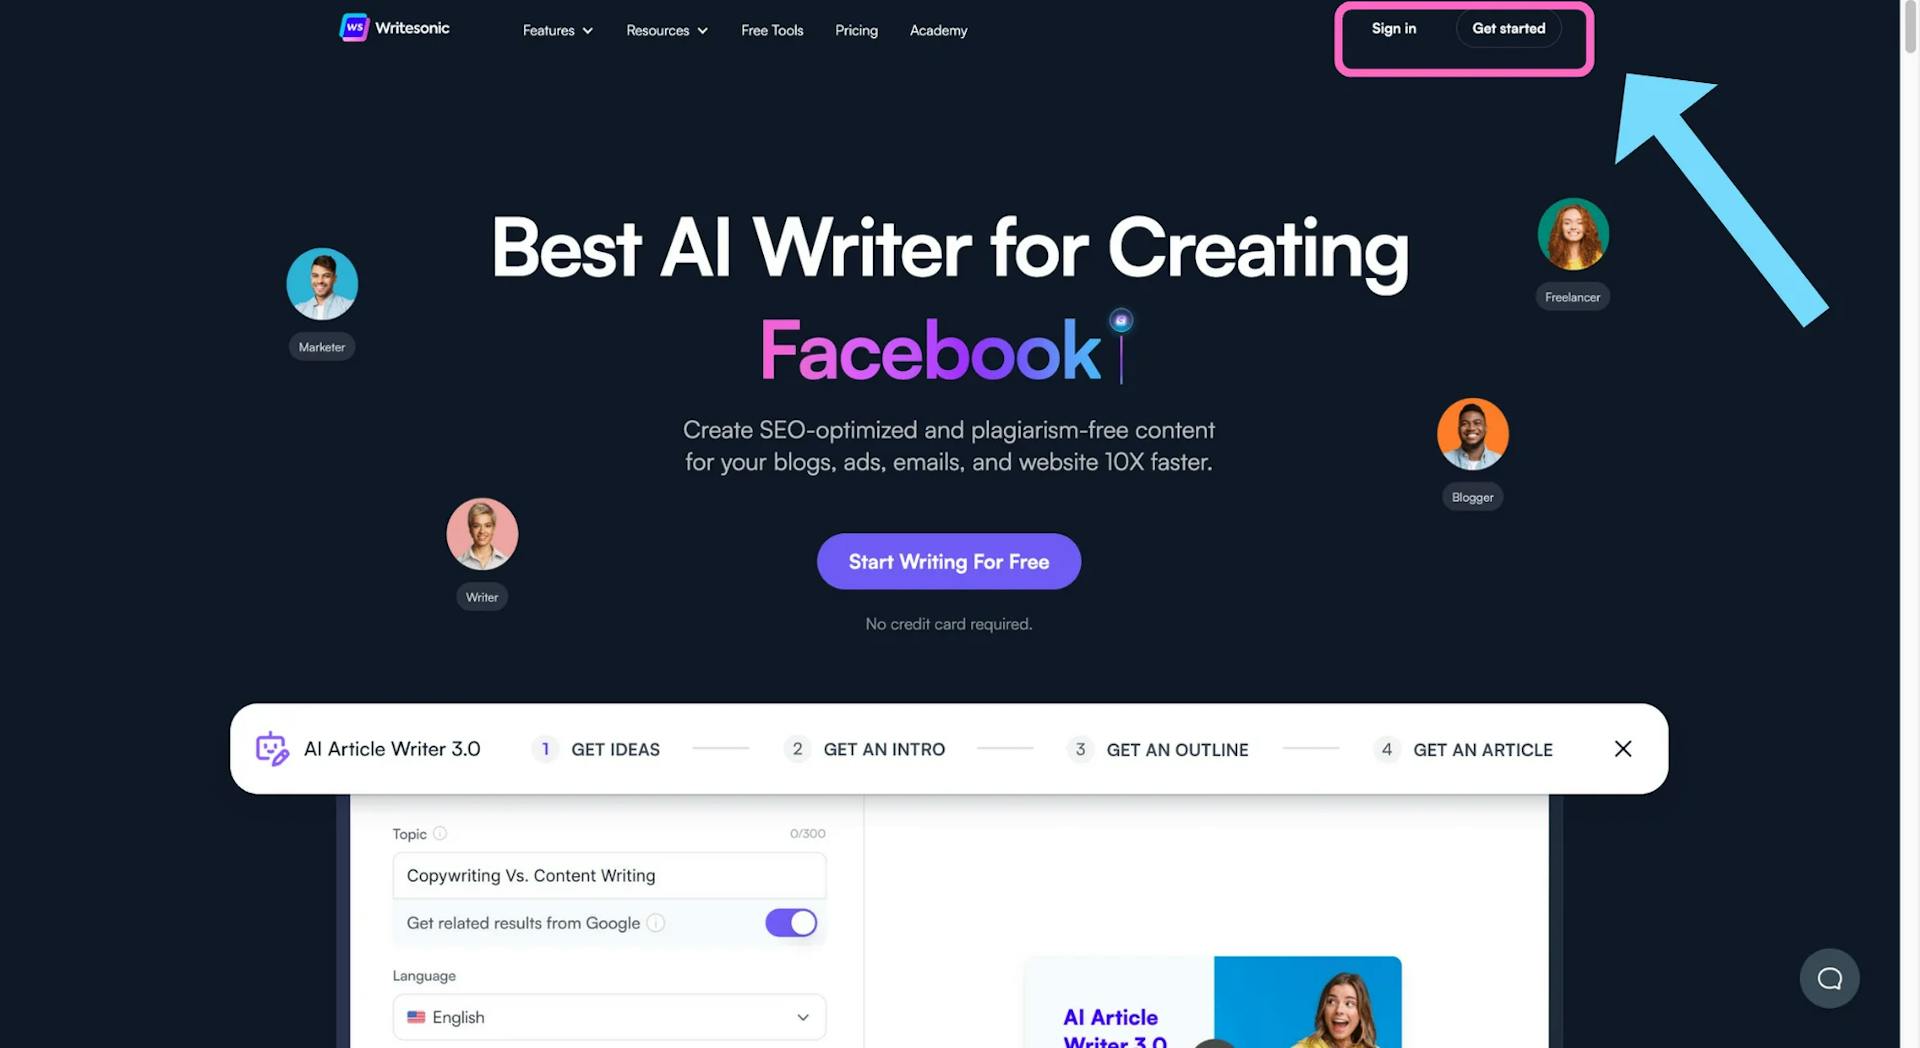
Task: Open the chat support bubble icon
Action: pos(1829,978)
